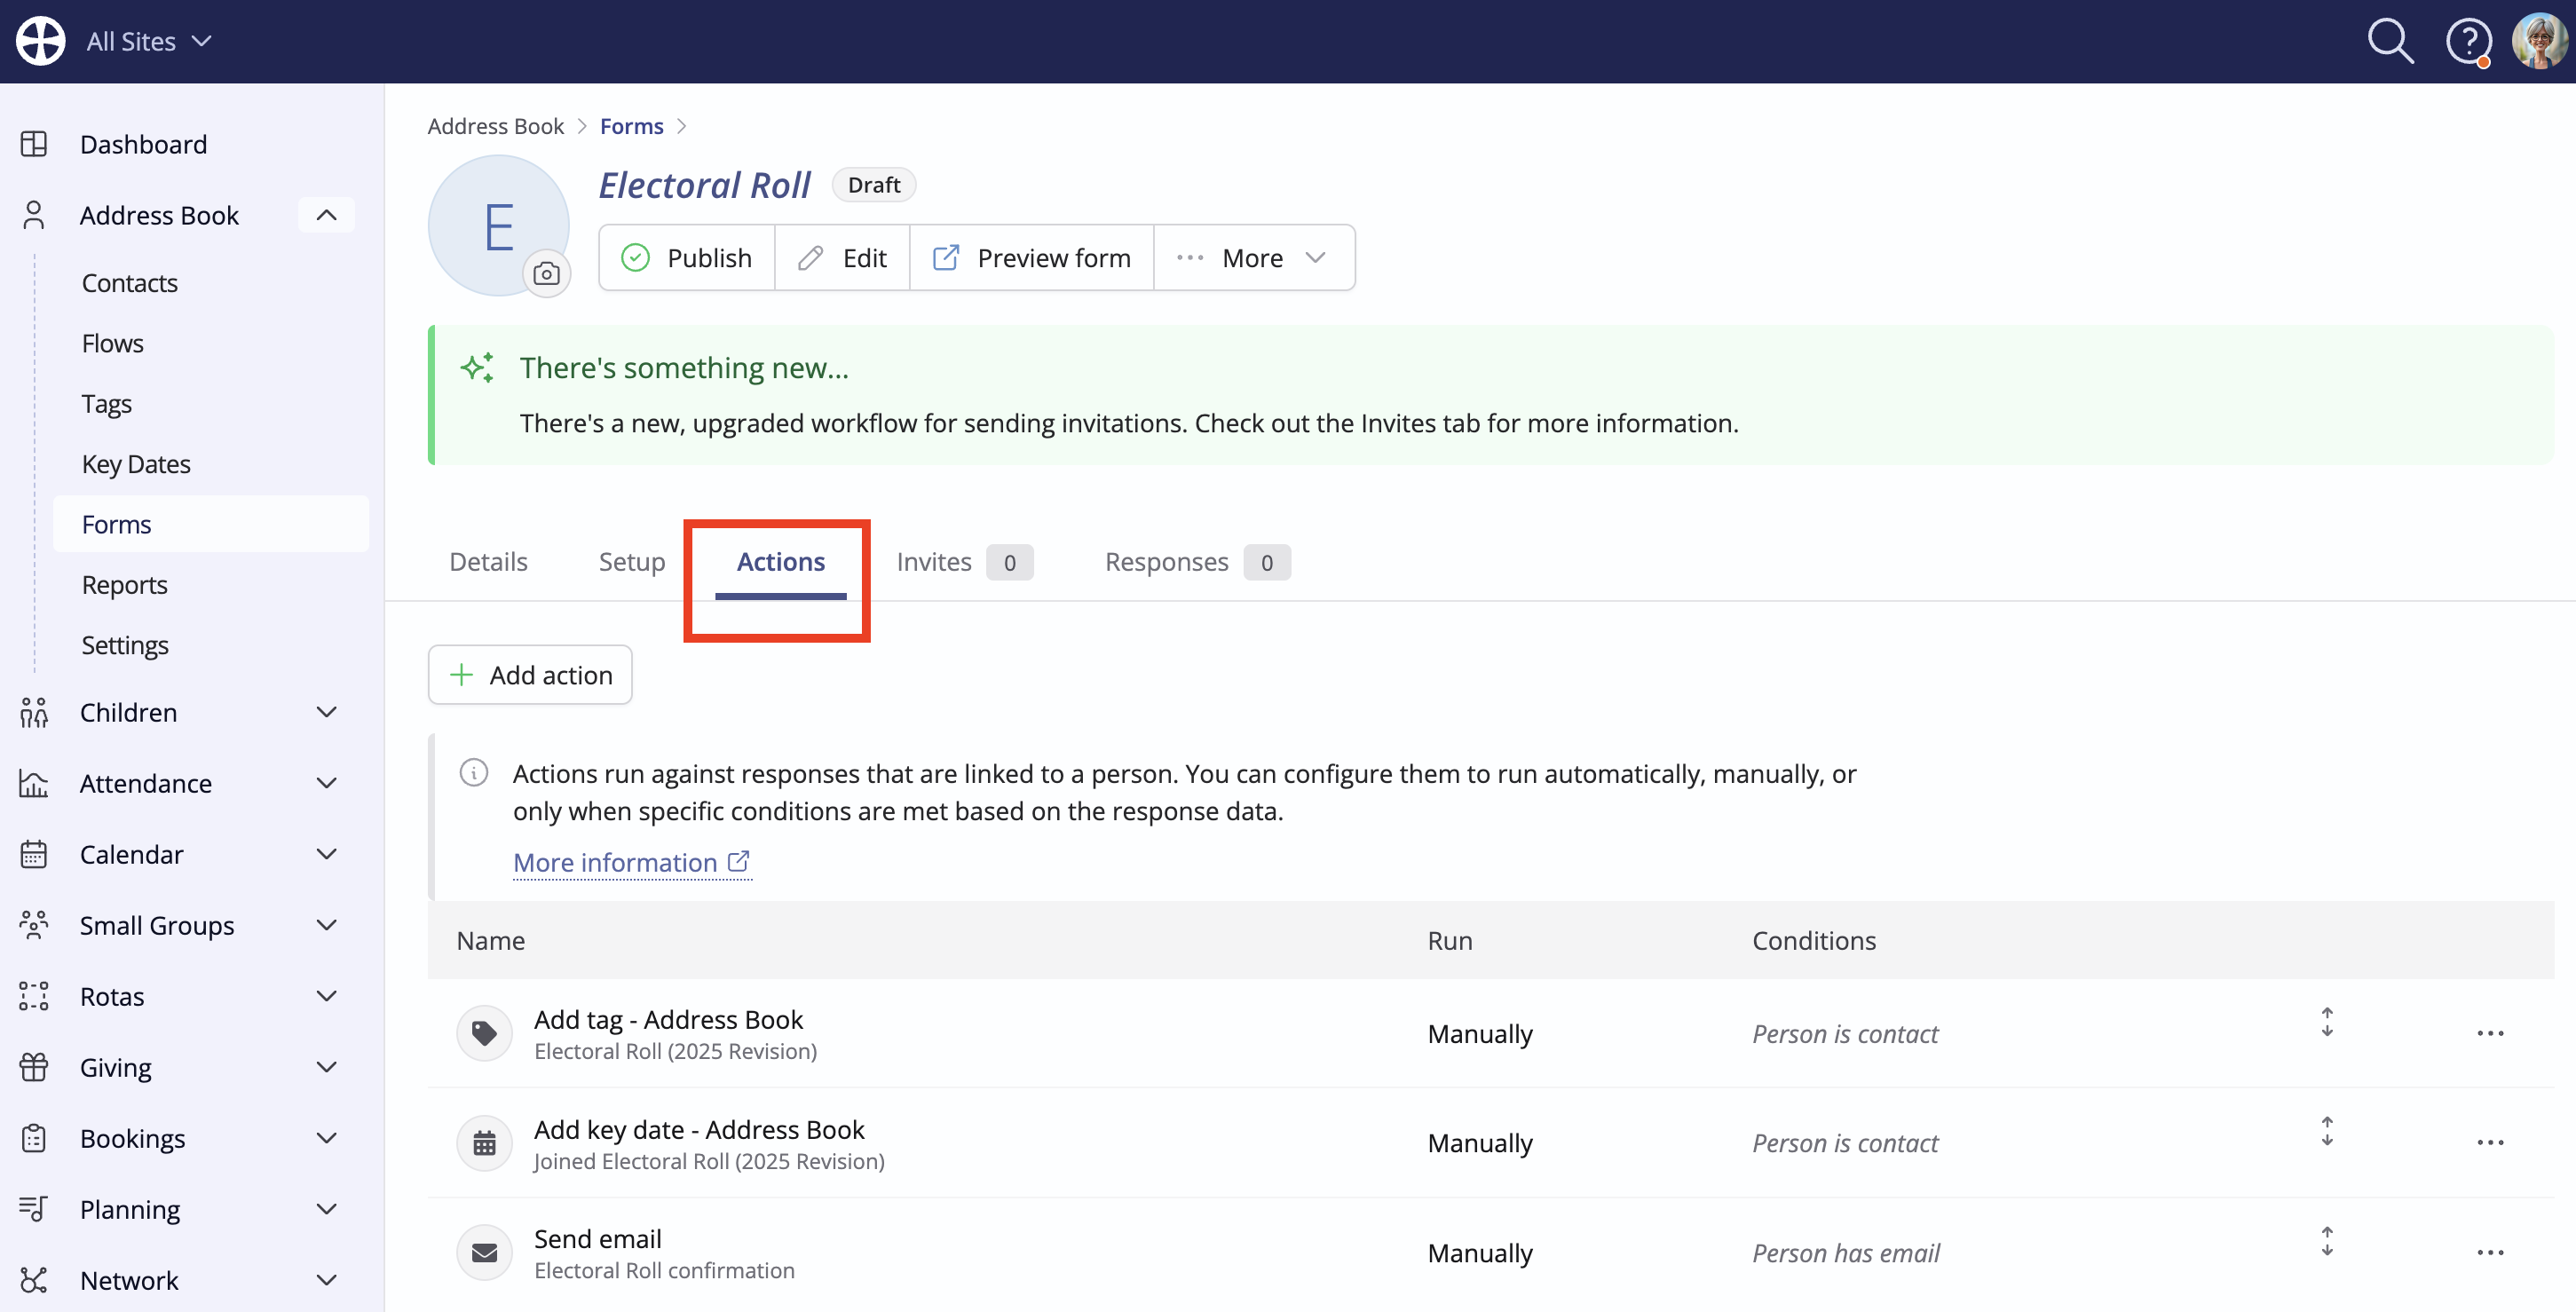Screen dimensions: 2576x1312
Task: Switch to the Invites tab
Action: click(x=964, y=562)
